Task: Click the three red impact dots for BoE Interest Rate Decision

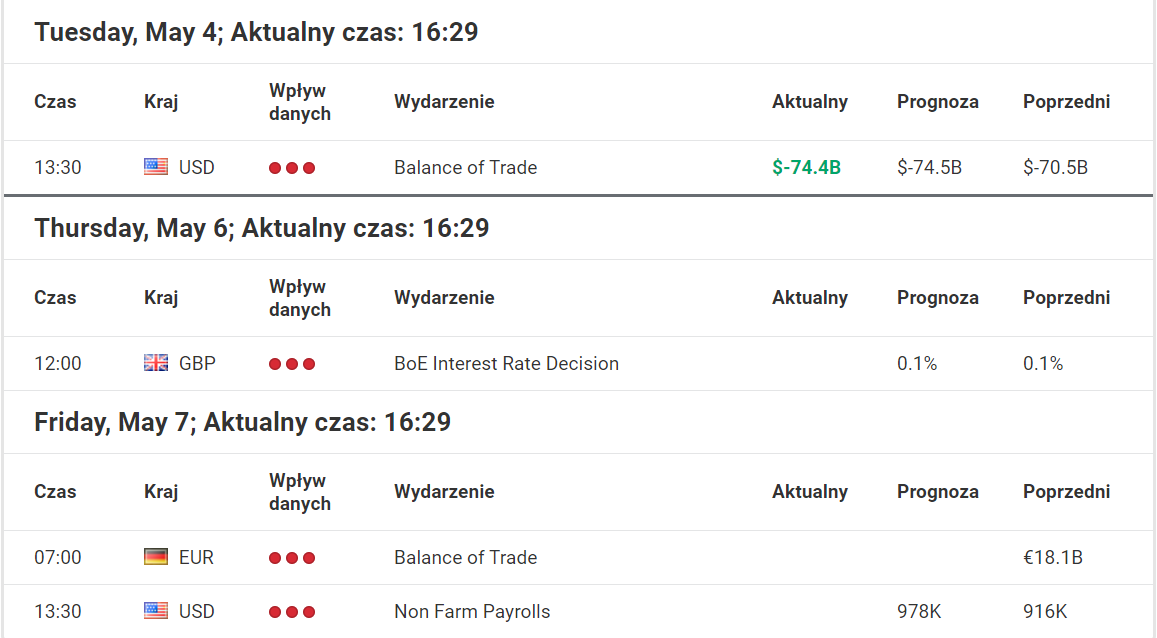Action: pyautogui.click(x=292, y=364)
